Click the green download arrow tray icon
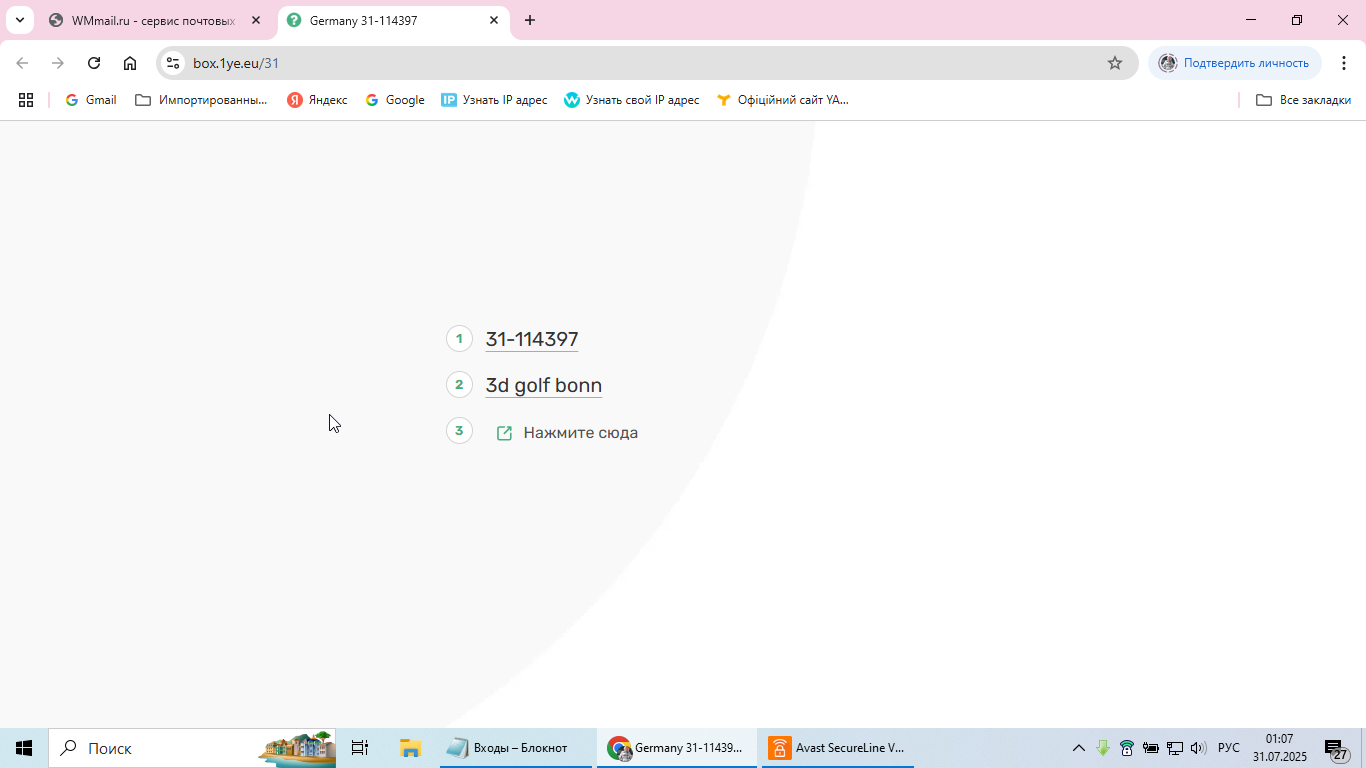Image resolution: width=1366 pixels, height=768 pixels. (x=1103, y=748)
